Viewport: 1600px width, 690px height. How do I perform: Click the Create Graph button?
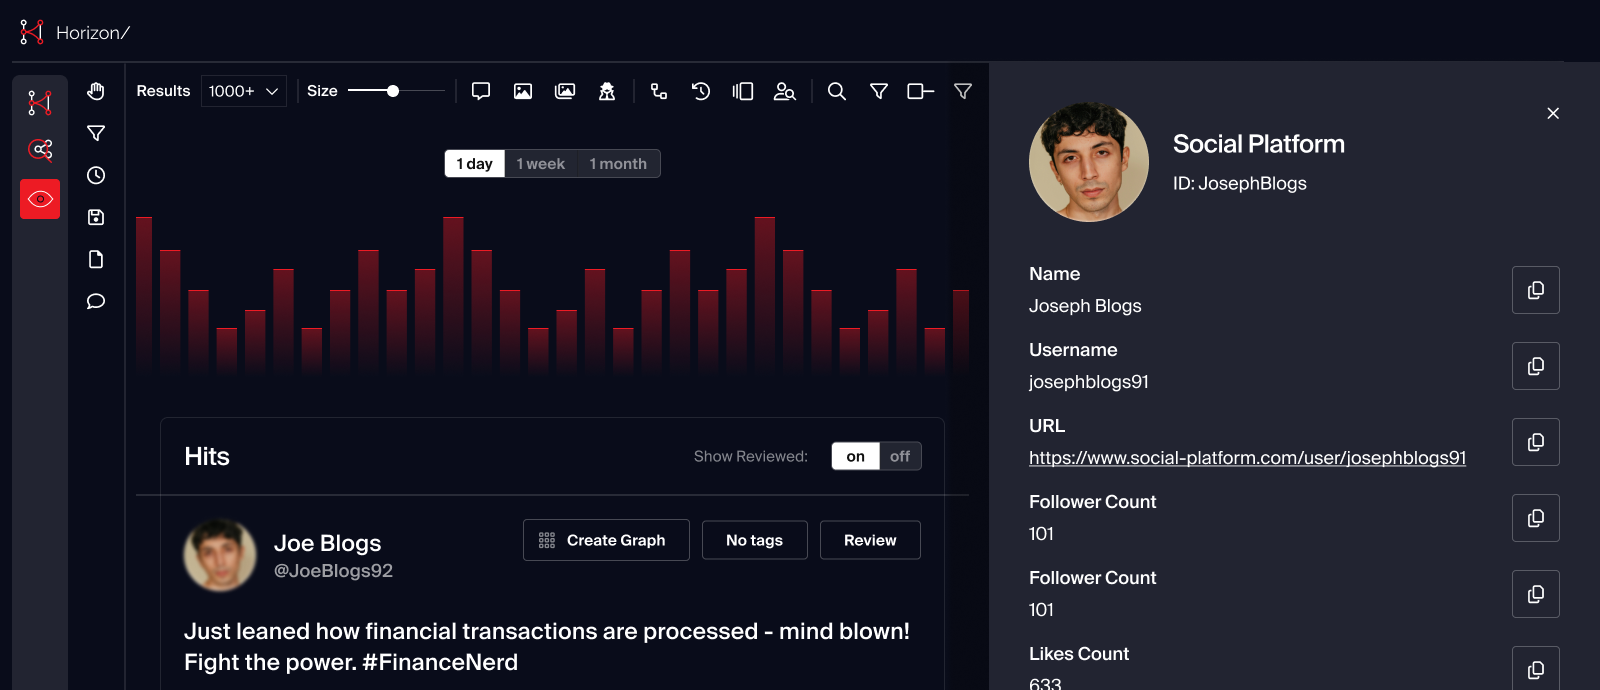606,540
